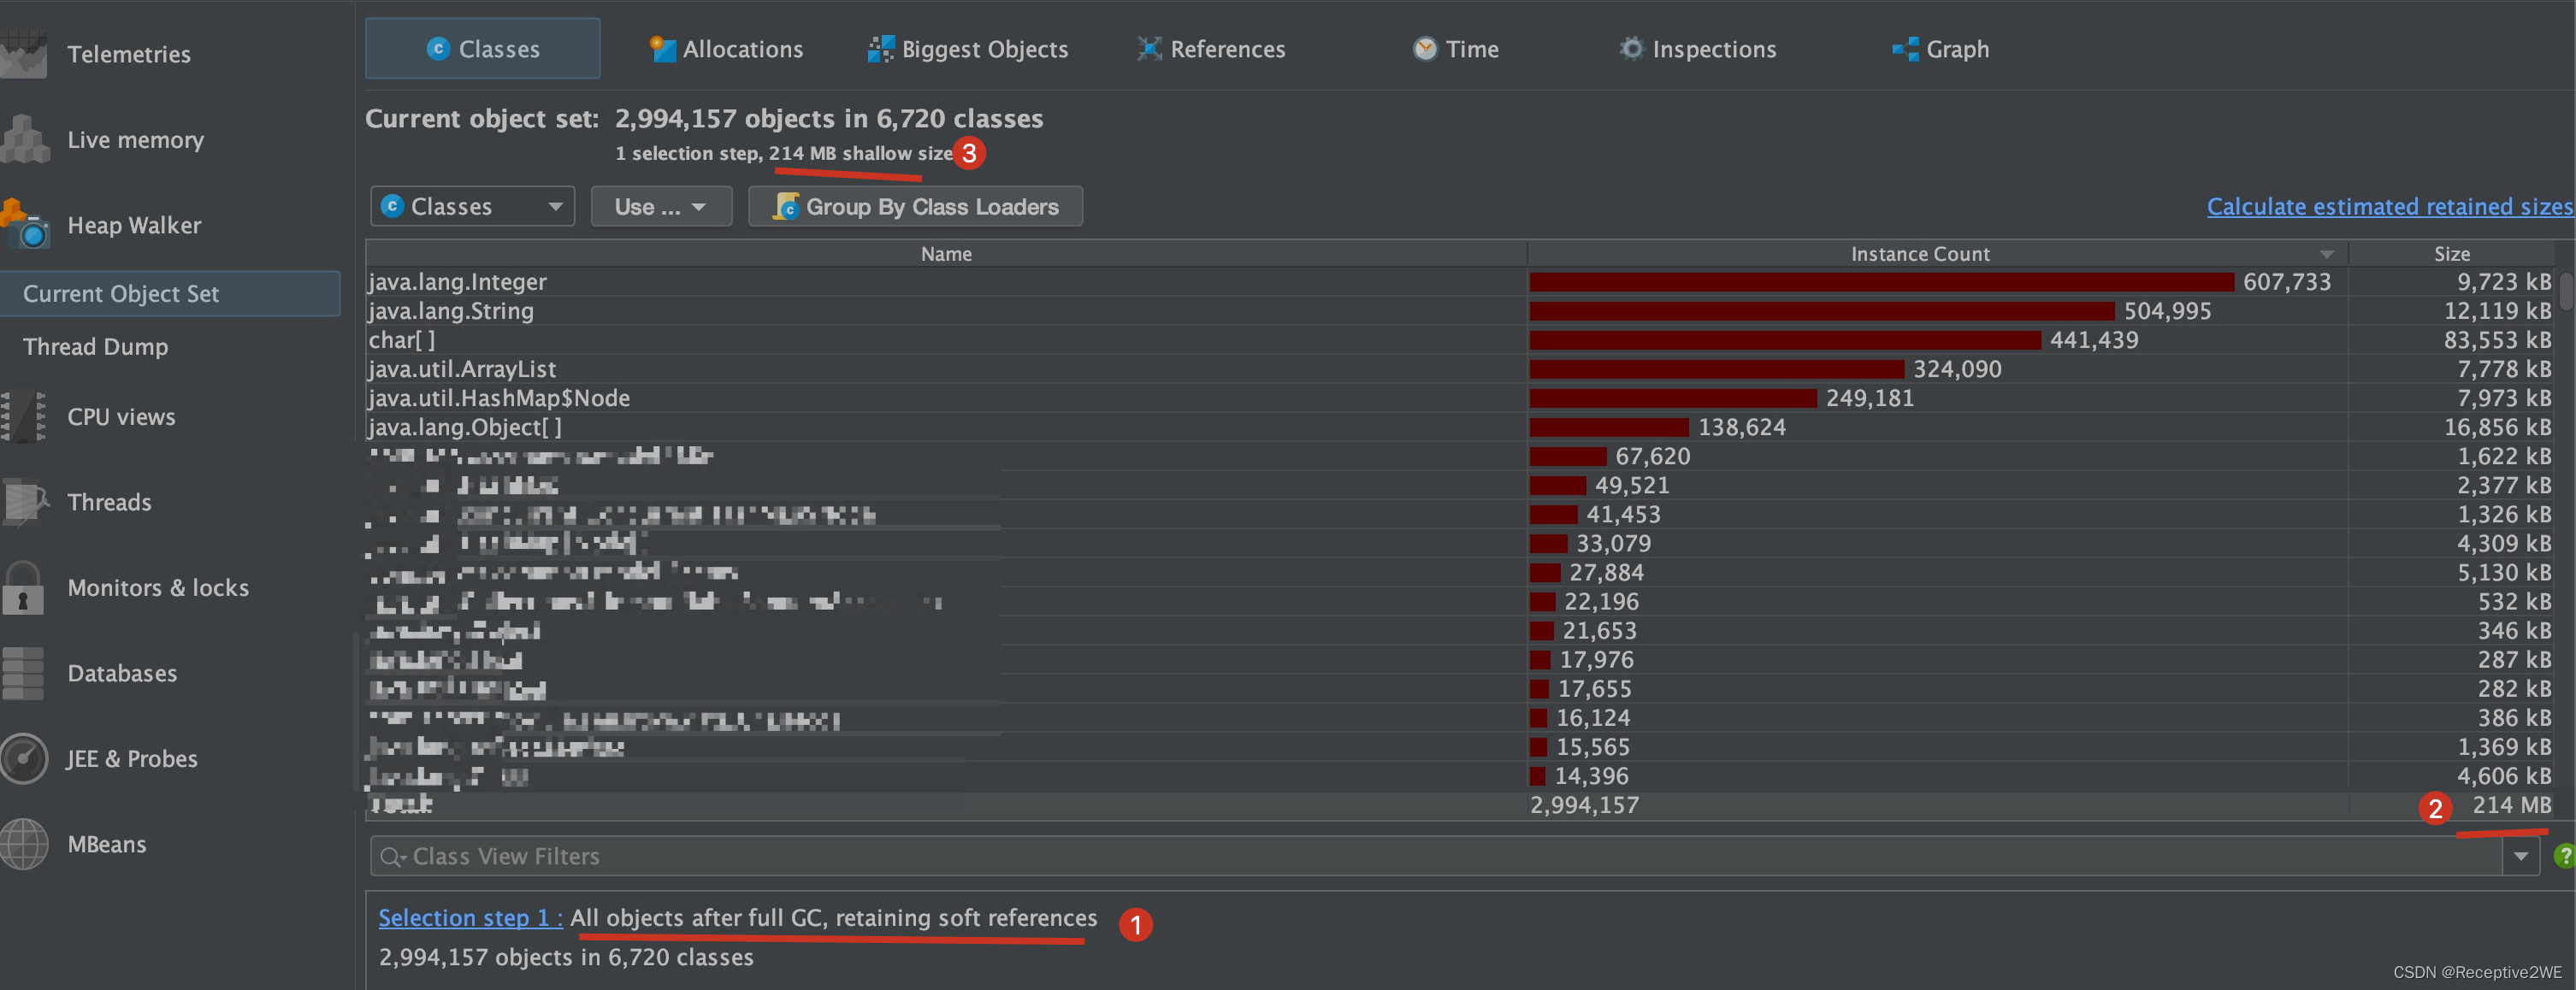
Task: Select the java.lang.Object[ ] row
Action: pyautogui.click(x=1460, y=427)
